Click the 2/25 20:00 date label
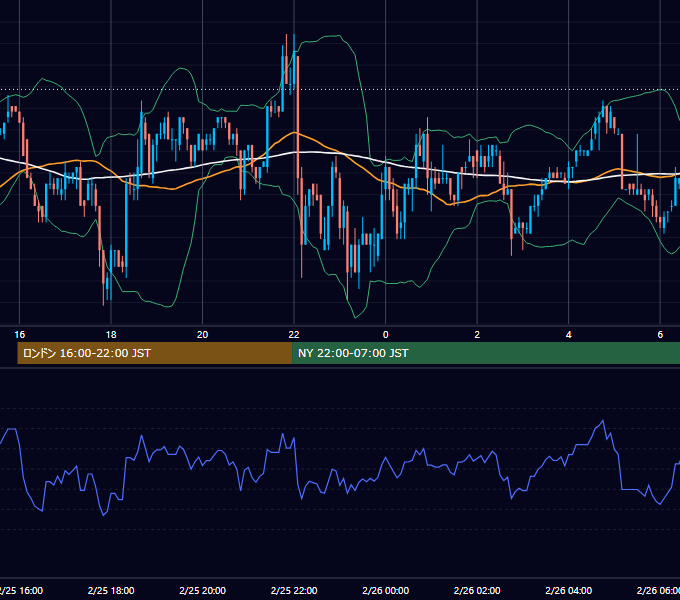 (x=203, y=590)
